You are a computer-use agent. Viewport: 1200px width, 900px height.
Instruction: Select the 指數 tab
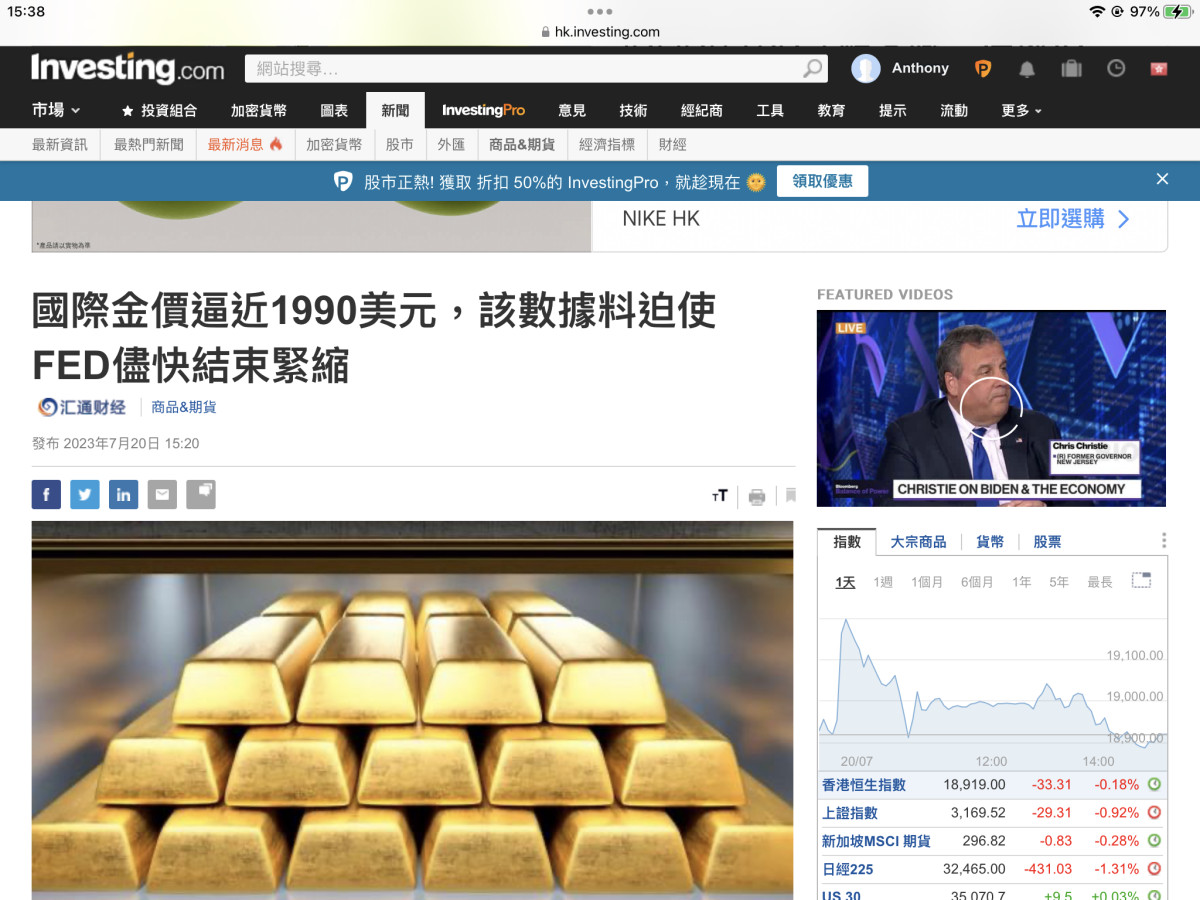(847, 542)
